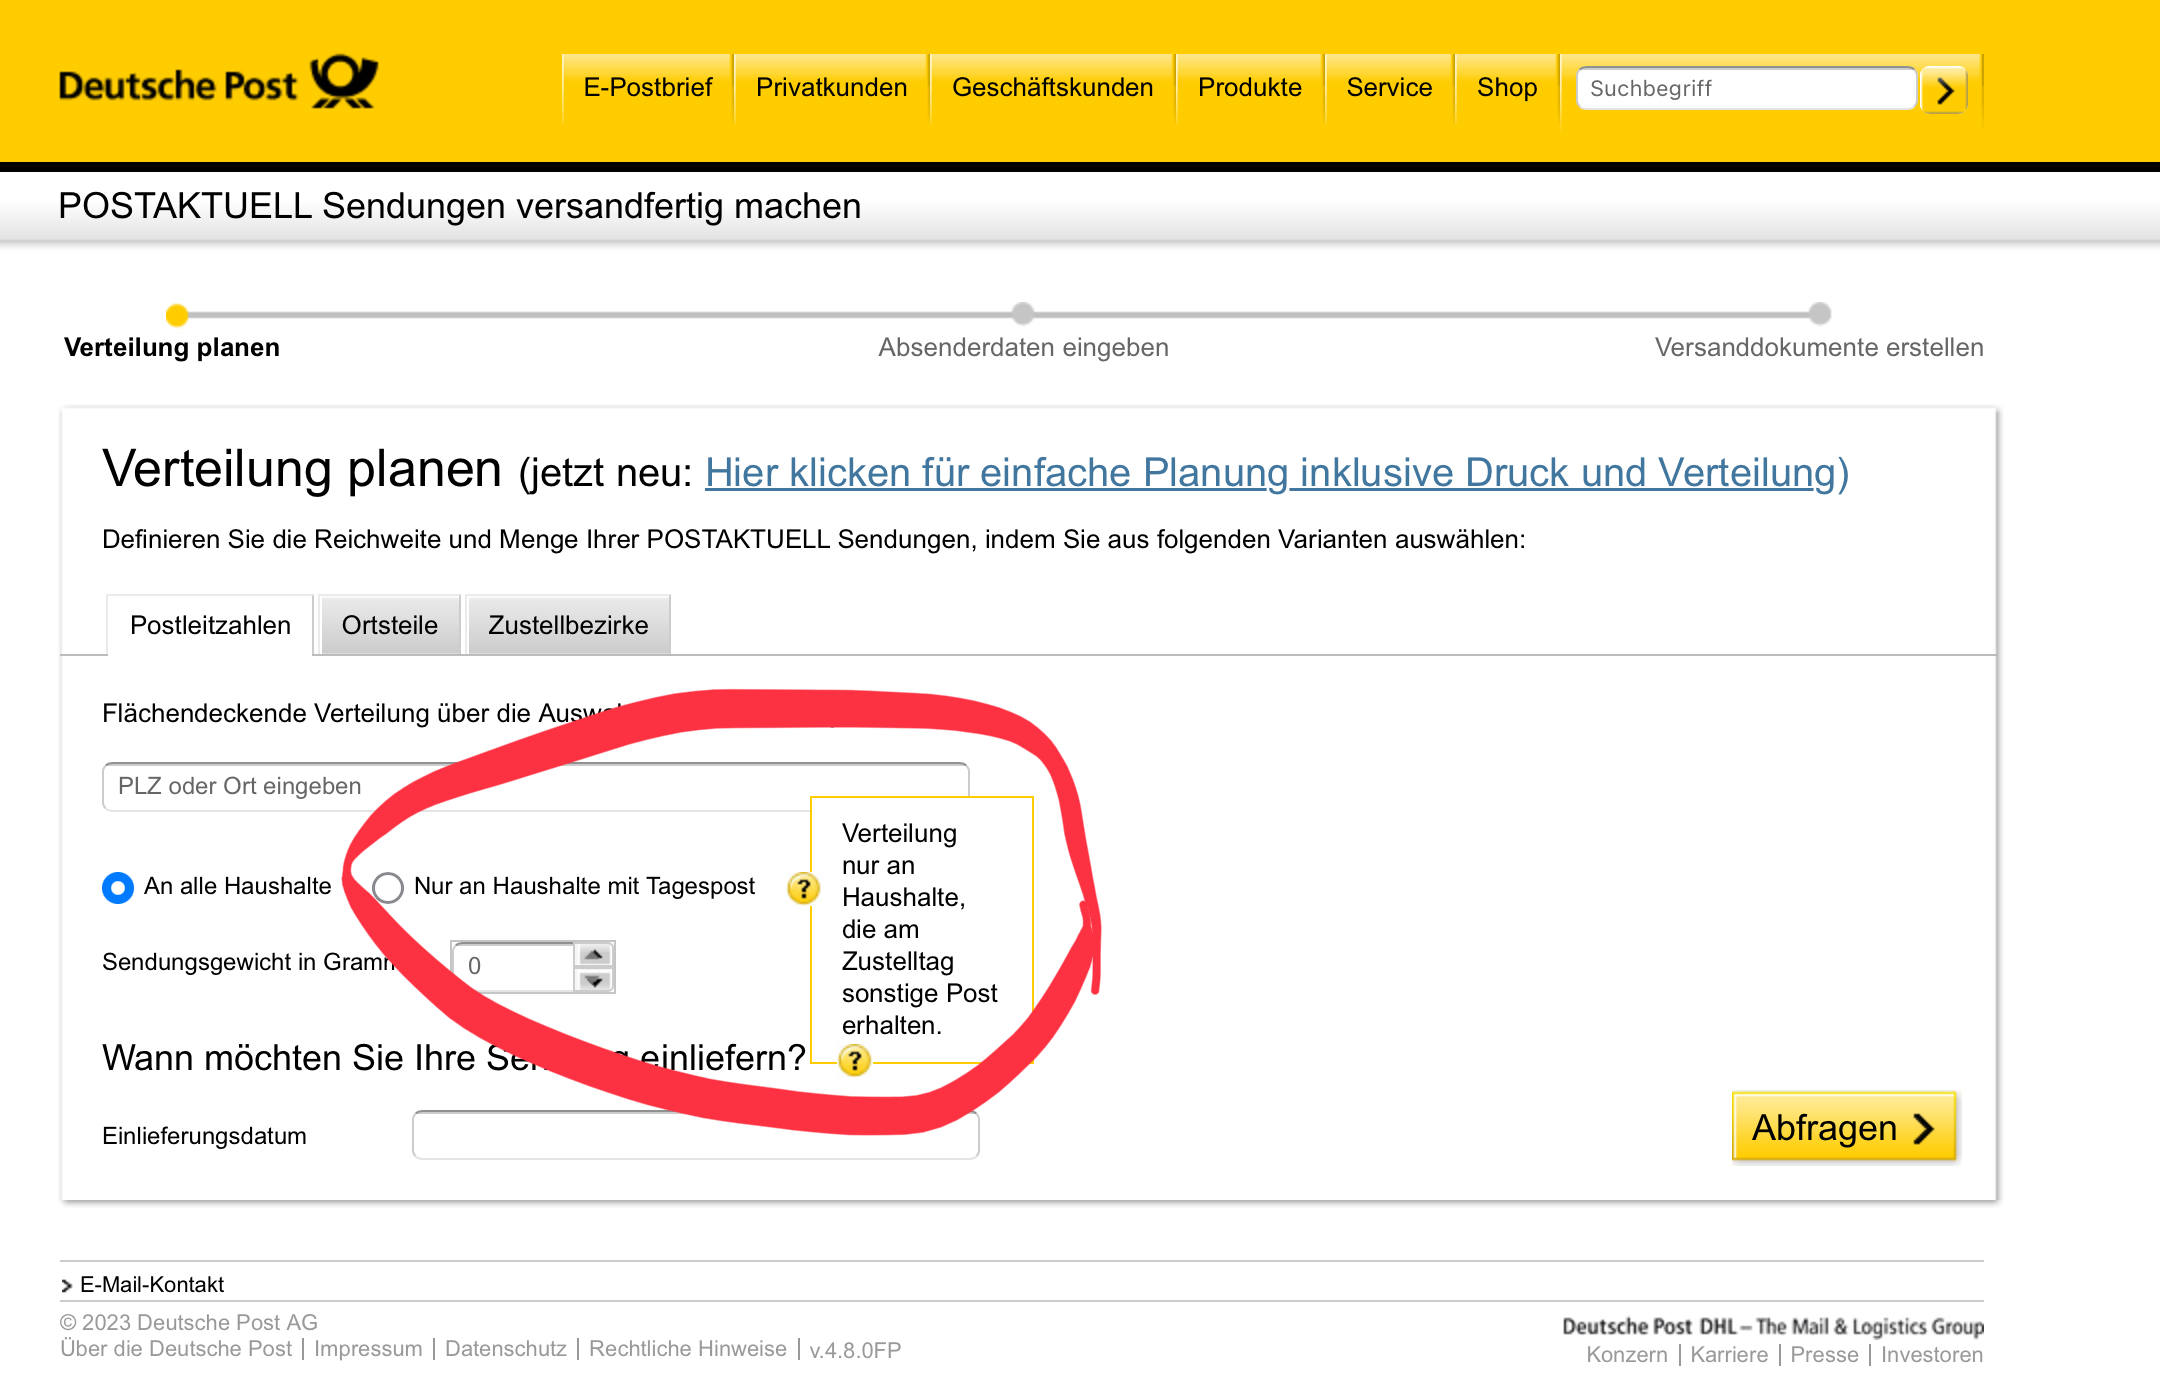Open the E-Mail-Kontakt link
Viewport: 2160px width, 1388px height.
[152, 1284]
